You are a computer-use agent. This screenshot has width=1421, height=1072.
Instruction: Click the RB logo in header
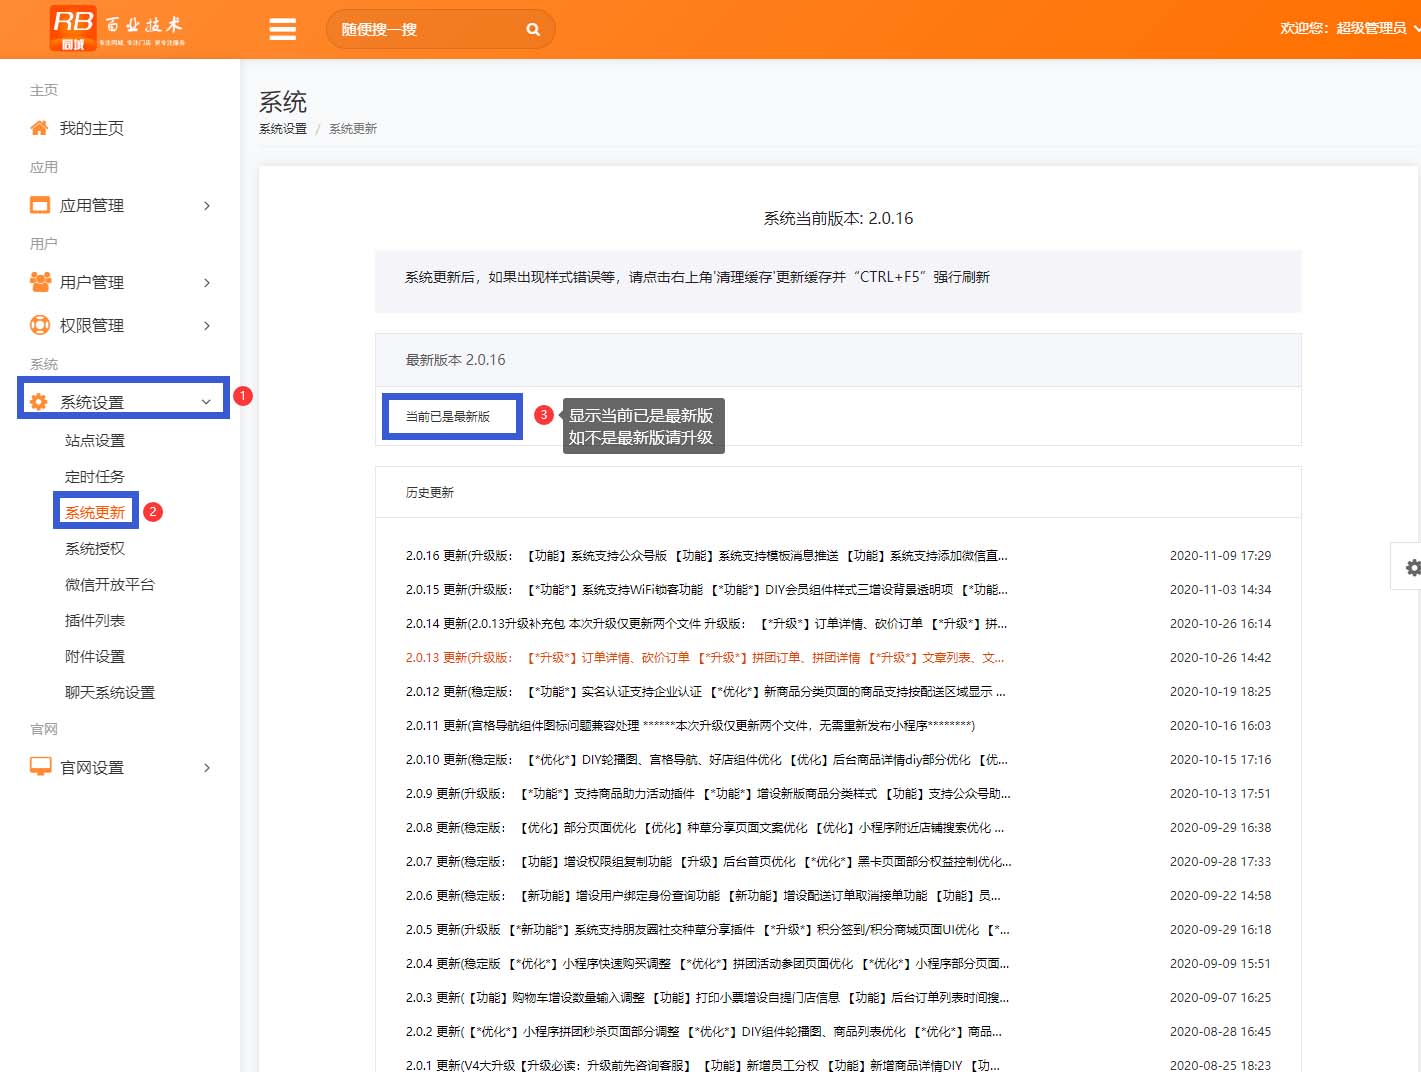(x=73, y=28)
